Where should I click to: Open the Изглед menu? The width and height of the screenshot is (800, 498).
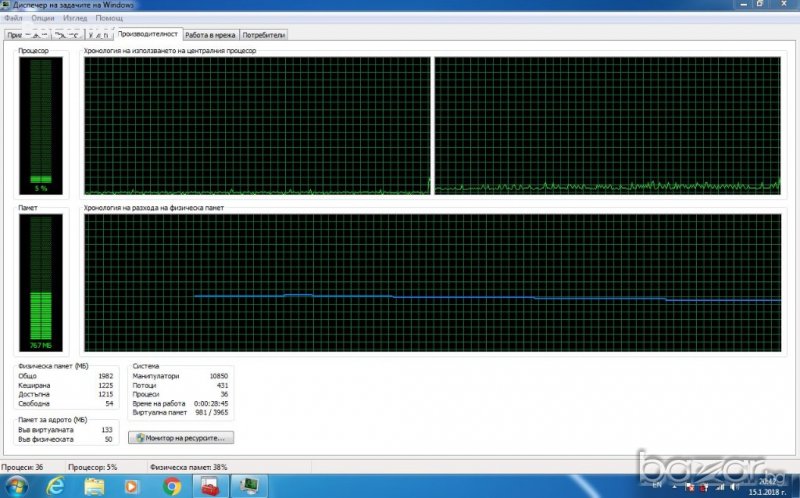76,18
